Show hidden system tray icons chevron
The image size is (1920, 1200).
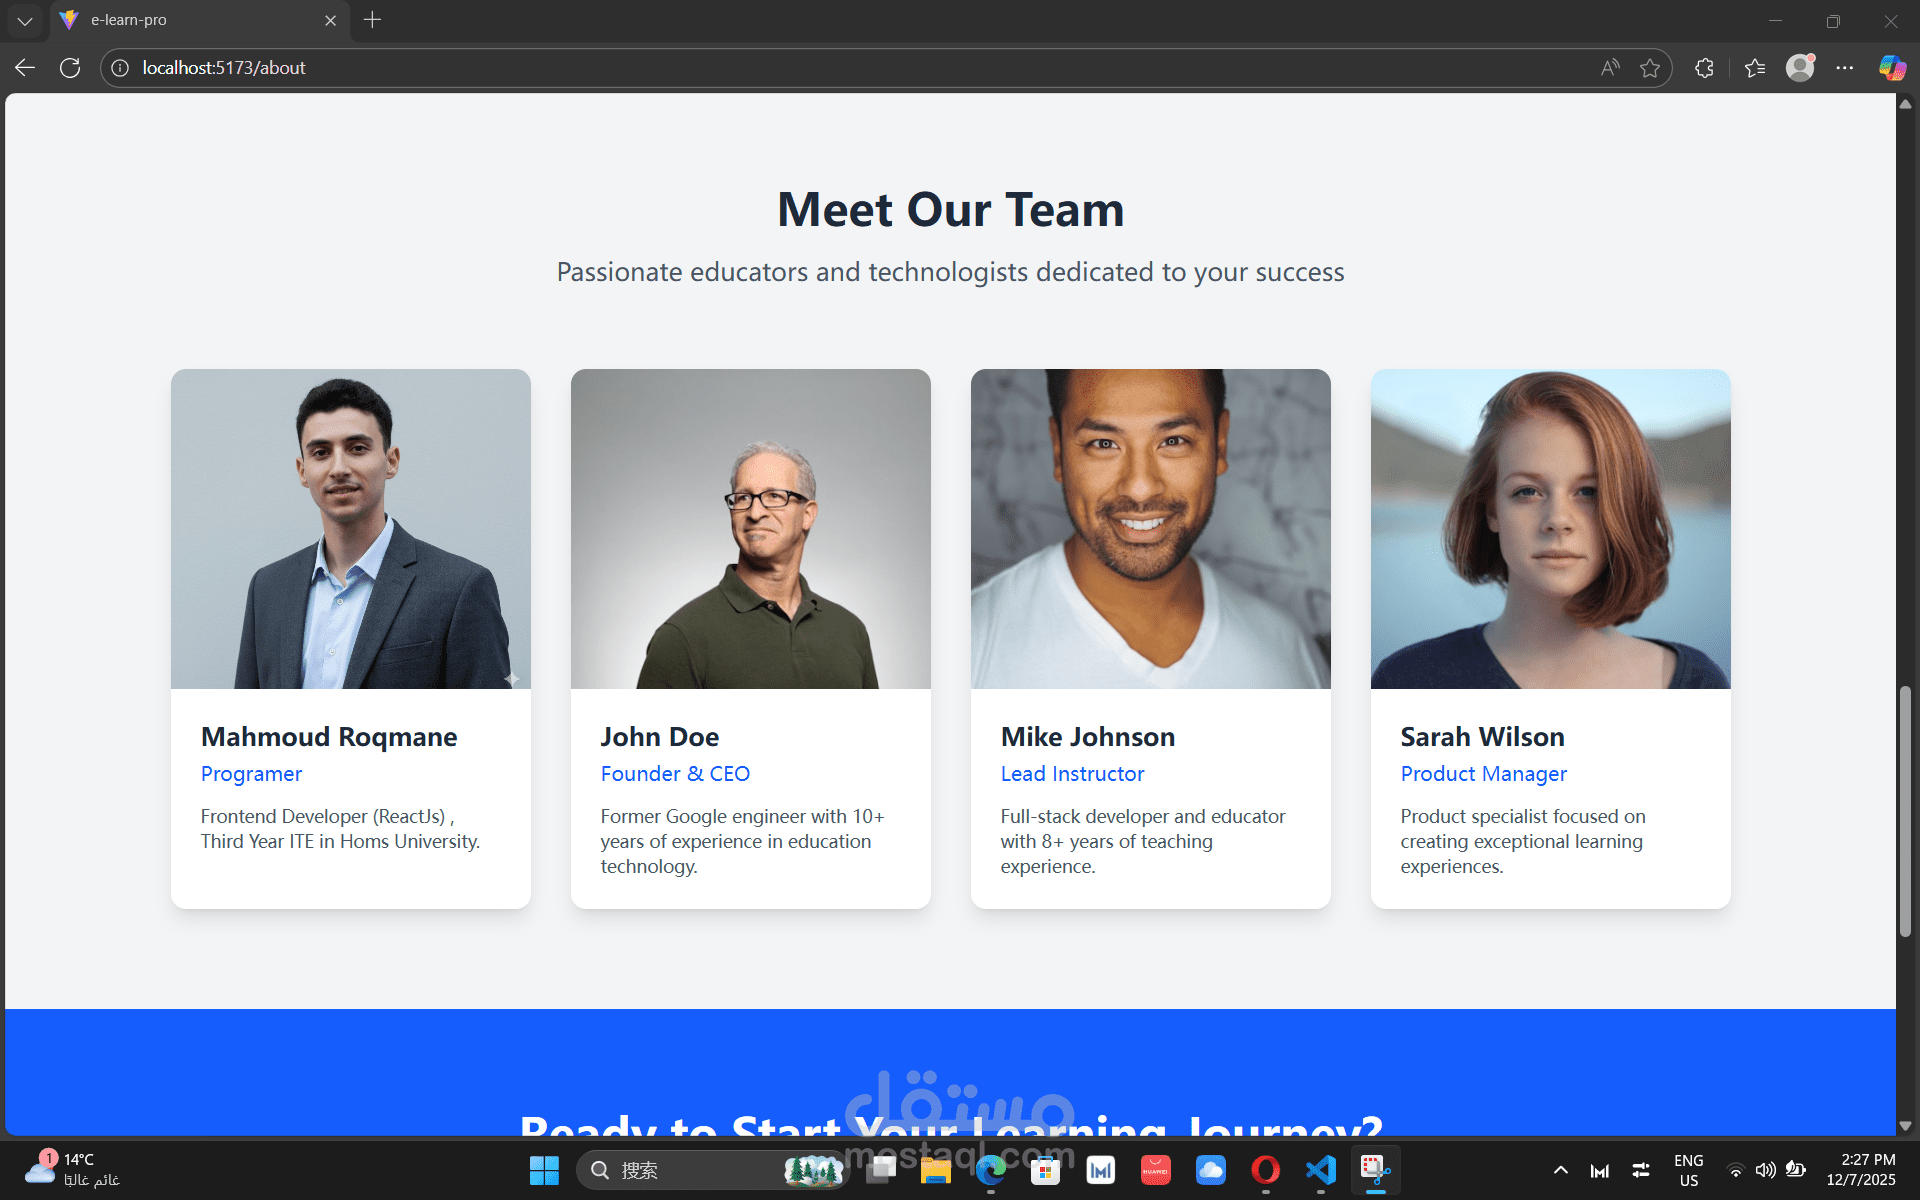[x=1560, y=1170]
